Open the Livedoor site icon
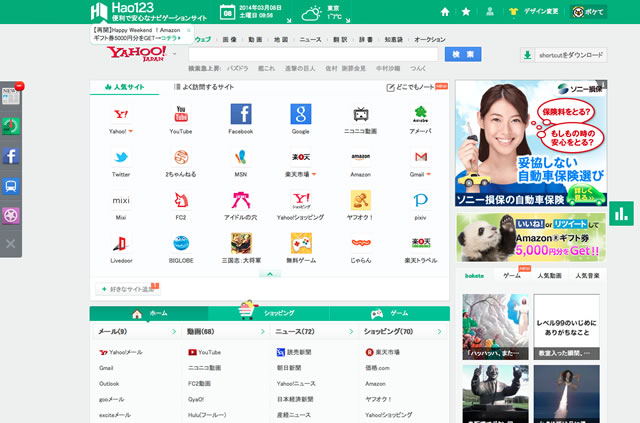 click(121, 243)
